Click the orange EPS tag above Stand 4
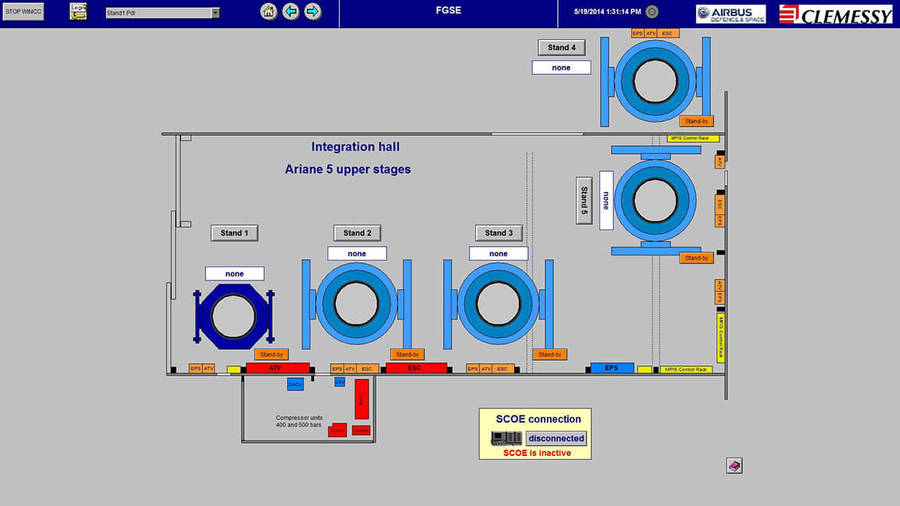This screenshot has height=506, width=900. (x=638, y=33)
